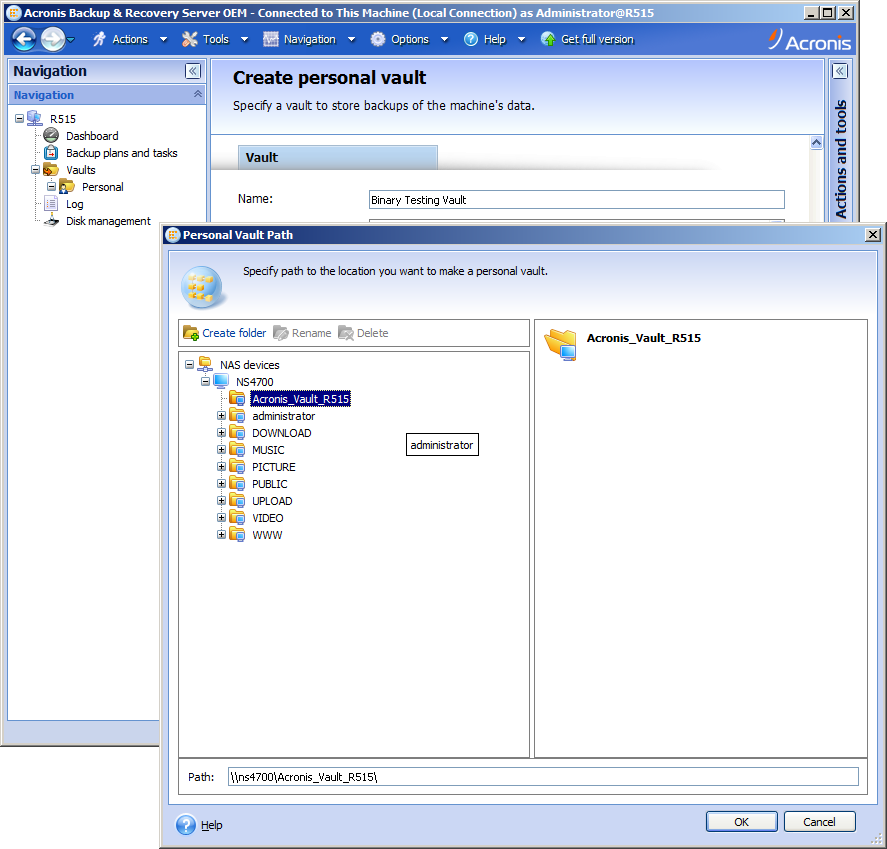Open the Tools menu
The image size is (887, 849).
tap(216, 39)
